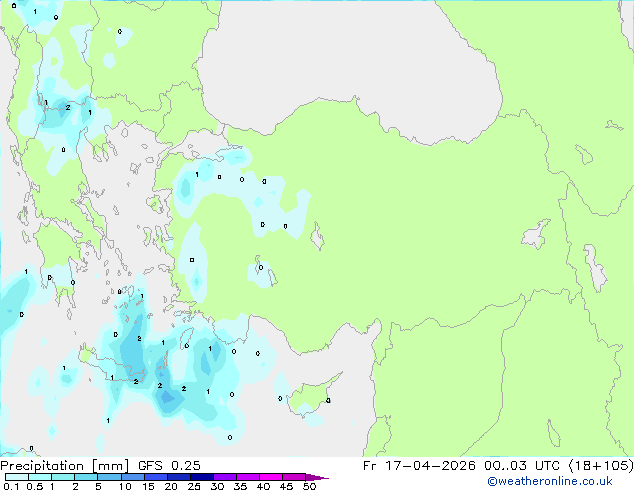Image resolution: width=634 pixels, height=490 pixels.
Task: Click the 0.5–1 mm legend color swatch
Action: 40,477
